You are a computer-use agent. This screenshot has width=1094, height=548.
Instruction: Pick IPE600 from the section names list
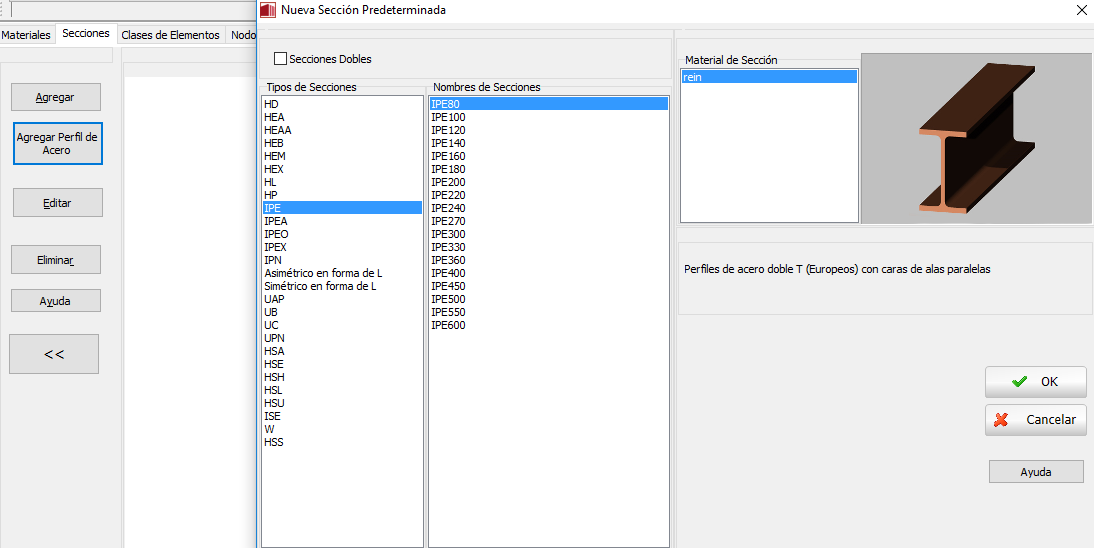click(x=448, y=325)
